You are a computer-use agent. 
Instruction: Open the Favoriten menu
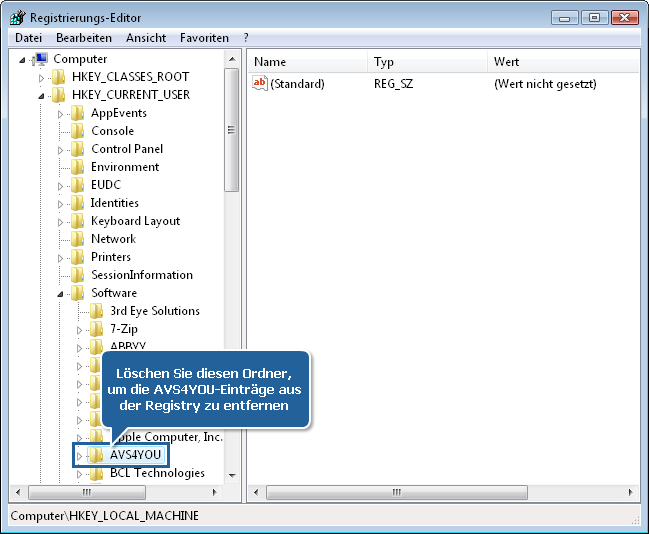[204, 38]
